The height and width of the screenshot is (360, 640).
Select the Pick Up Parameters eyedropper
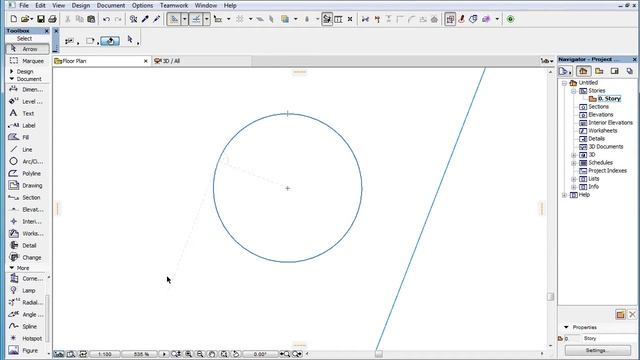[x=145, y=19]
